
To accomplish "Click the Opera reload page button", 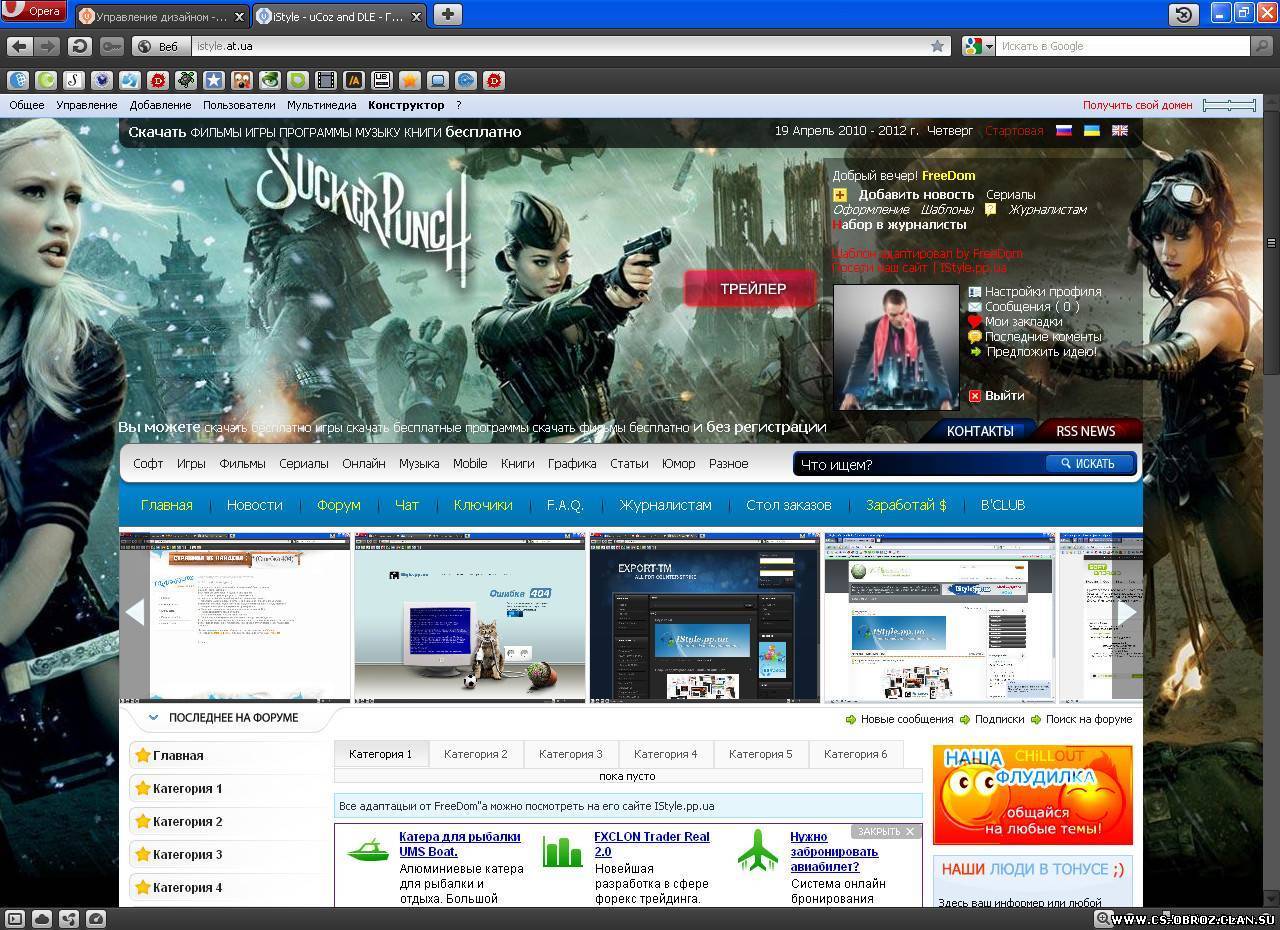I will point(80,46).
